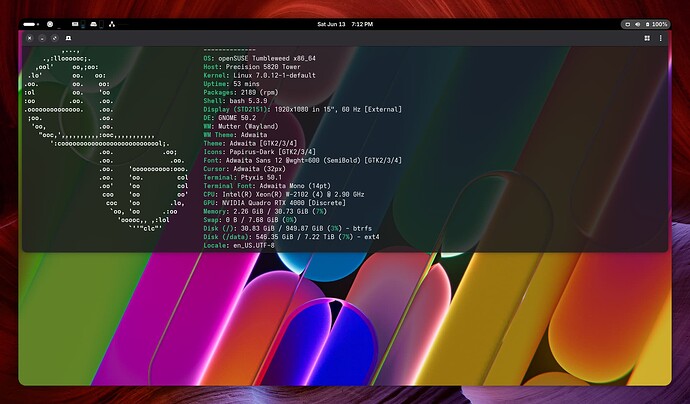Click the 'Terminal: Ptyxis 50.1' line
Viewport: 690px width, 404px height.
point(242,177)
